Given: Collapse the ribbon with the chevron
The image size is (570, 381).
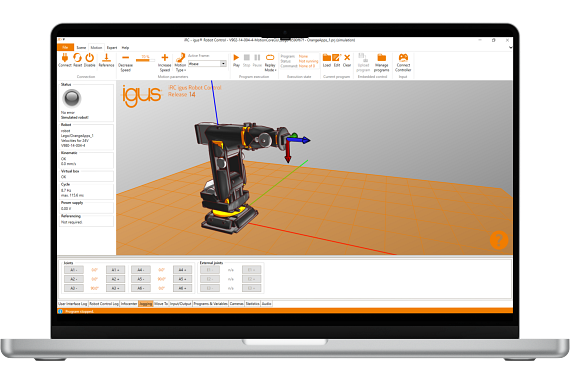Looking at the screenshot, I should pos(510,48).
